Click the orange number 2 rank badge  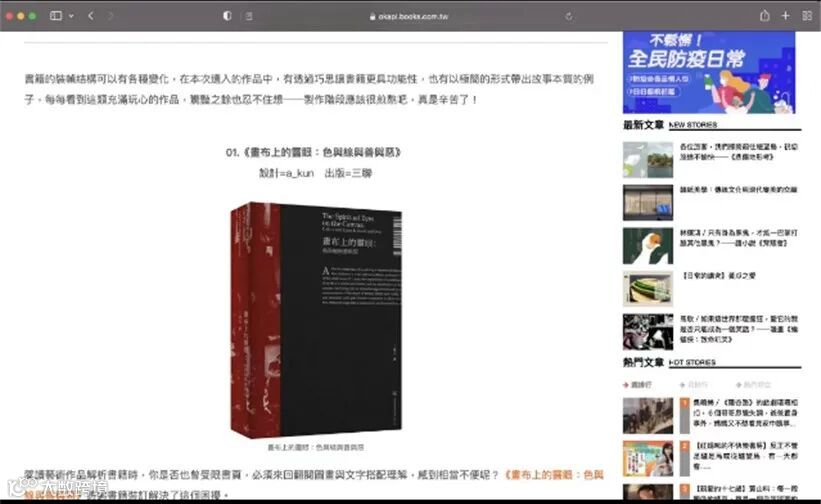click(x=684, y=446)
